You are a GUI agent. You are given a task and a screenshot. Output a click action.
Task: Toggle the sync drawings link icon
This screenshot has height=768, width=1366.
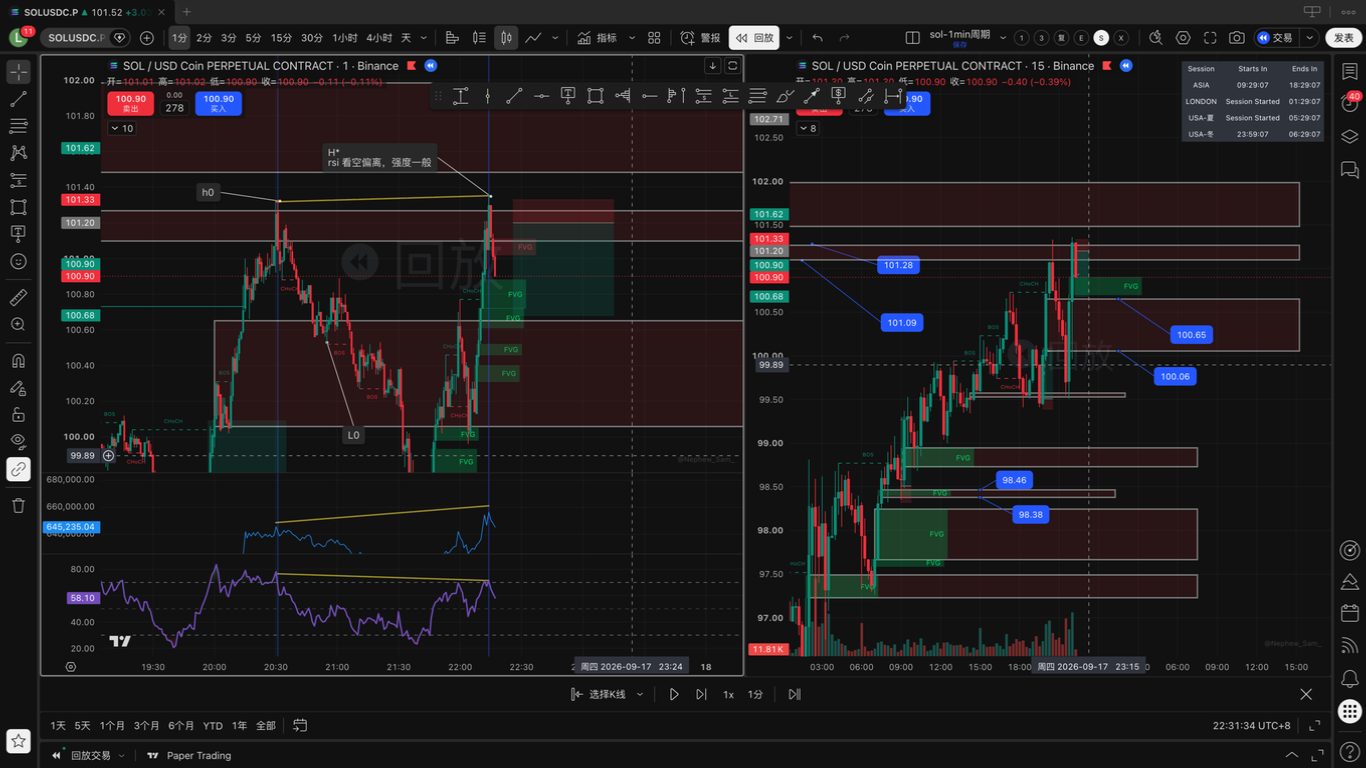pyautogui.click(x=18, y=469)
